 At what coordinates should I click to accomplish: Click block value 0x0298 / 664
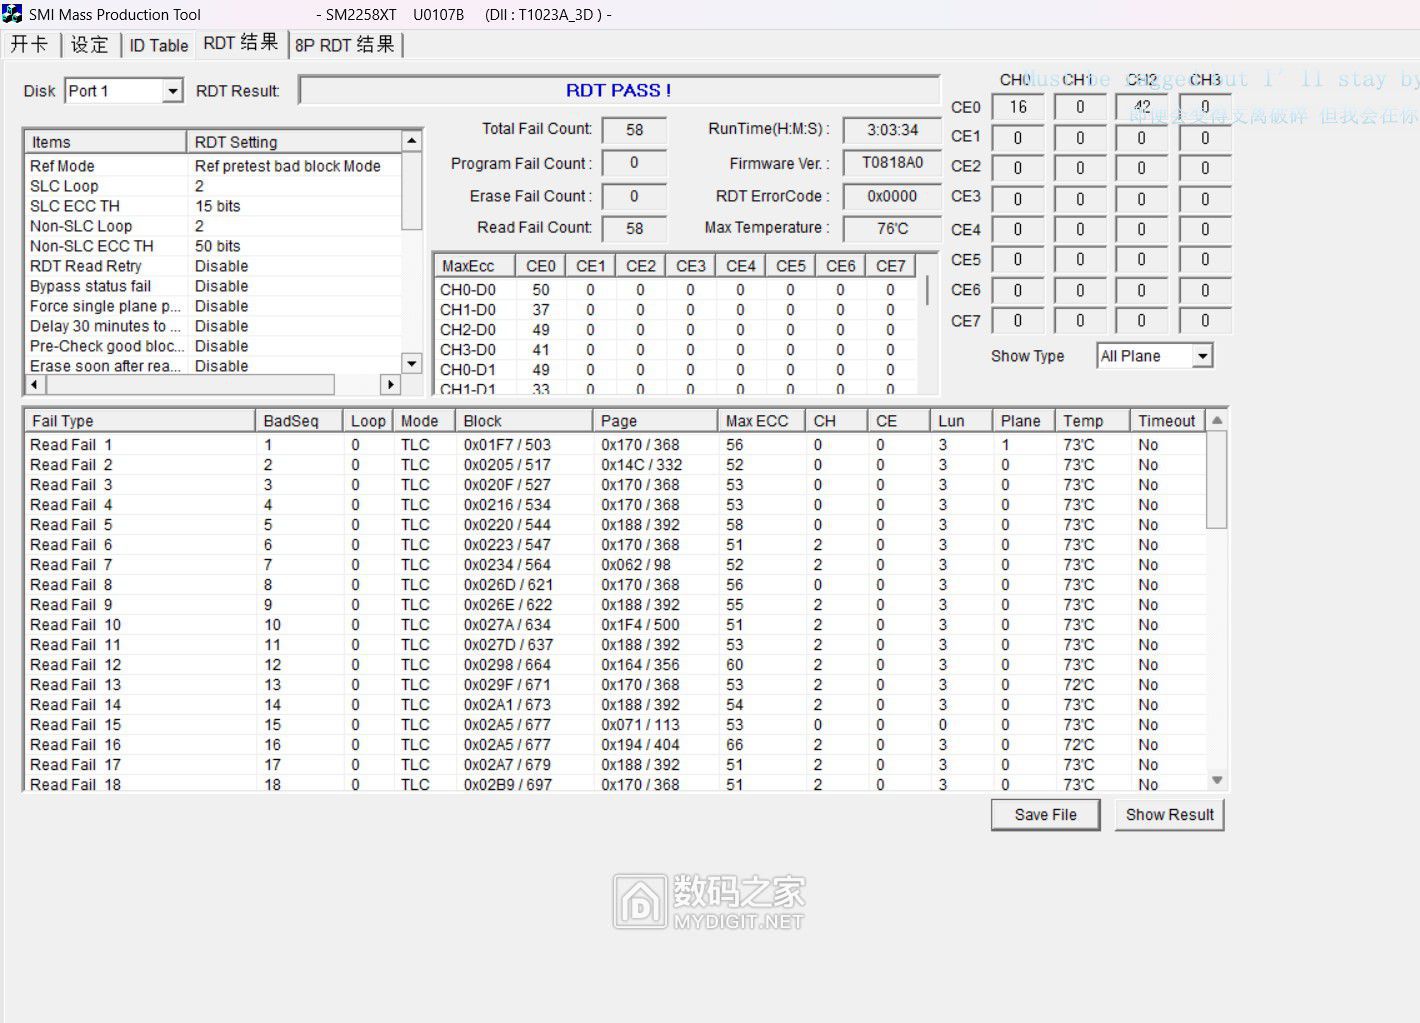[x=507, y=665]
